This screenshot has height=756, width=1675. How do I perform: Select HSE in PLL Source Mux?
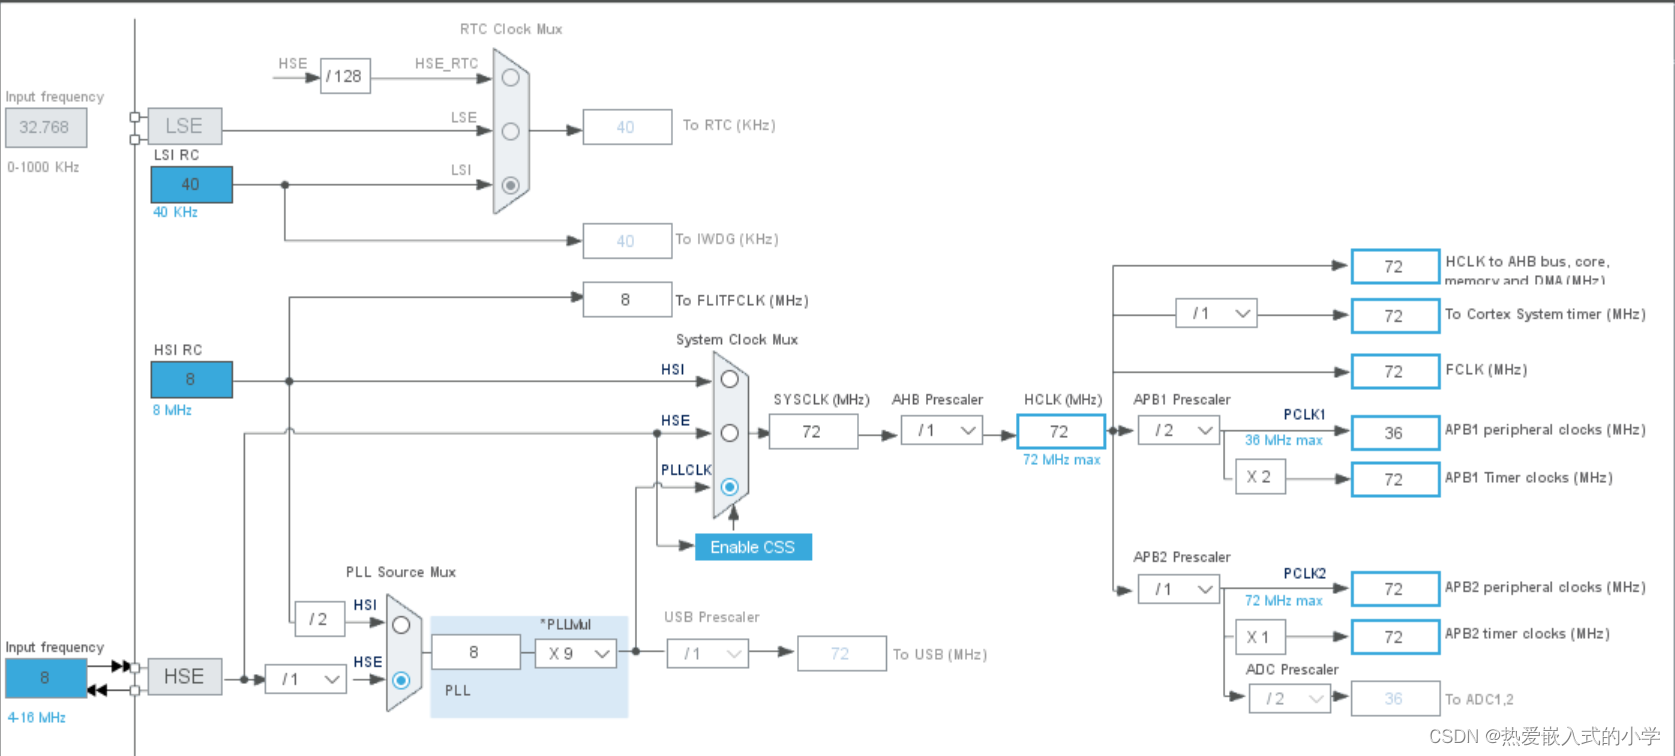coord(401,680)
